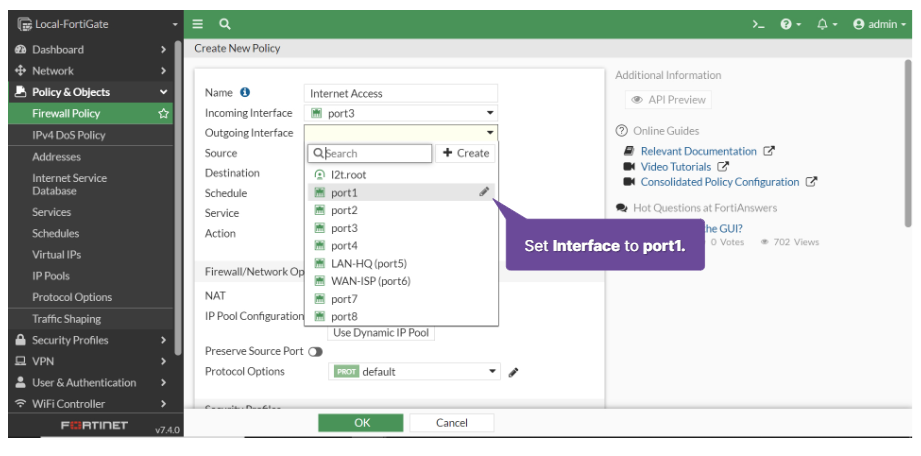Click the Name info icon
The image size is (921, 456).
point(245,92)
